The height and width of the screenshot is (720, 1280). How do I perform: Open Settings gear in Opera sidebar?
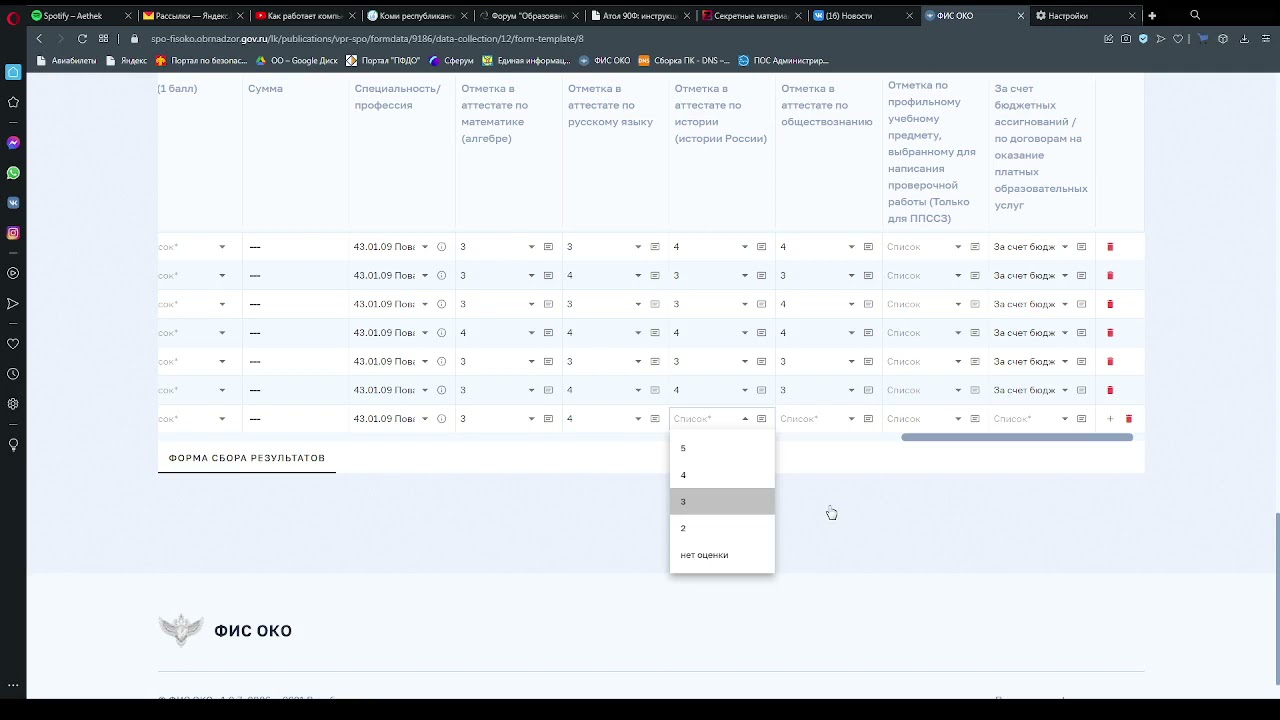(x=13, y=404)
